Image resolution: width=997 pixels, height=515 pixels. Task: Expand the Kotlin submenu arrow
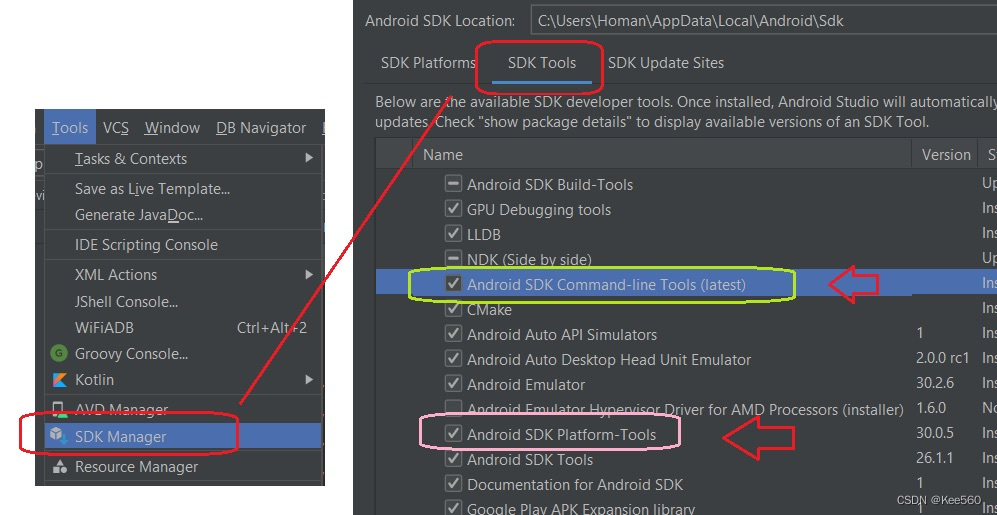tap(309, 380)
